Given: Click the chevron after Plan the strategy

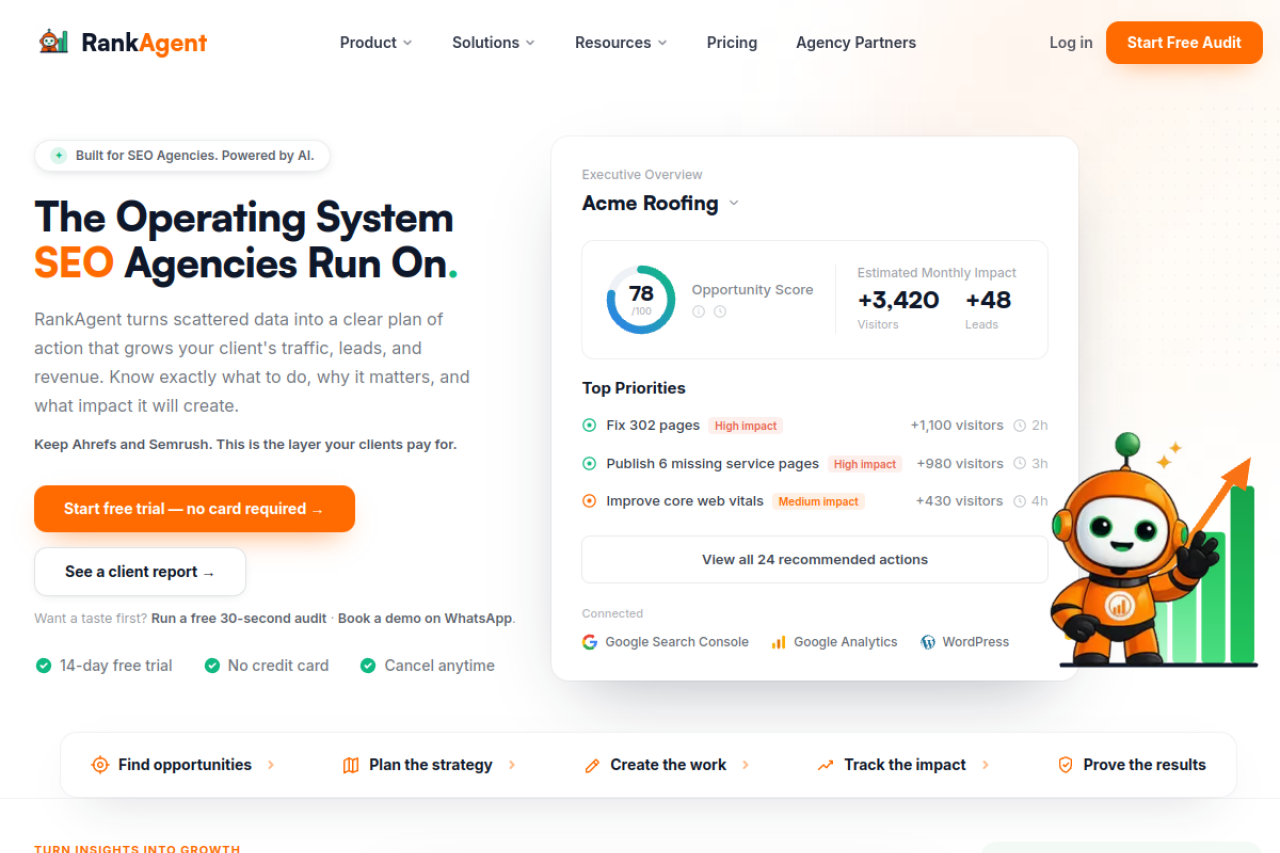Looking at the screenshot, I should [512, 765].
